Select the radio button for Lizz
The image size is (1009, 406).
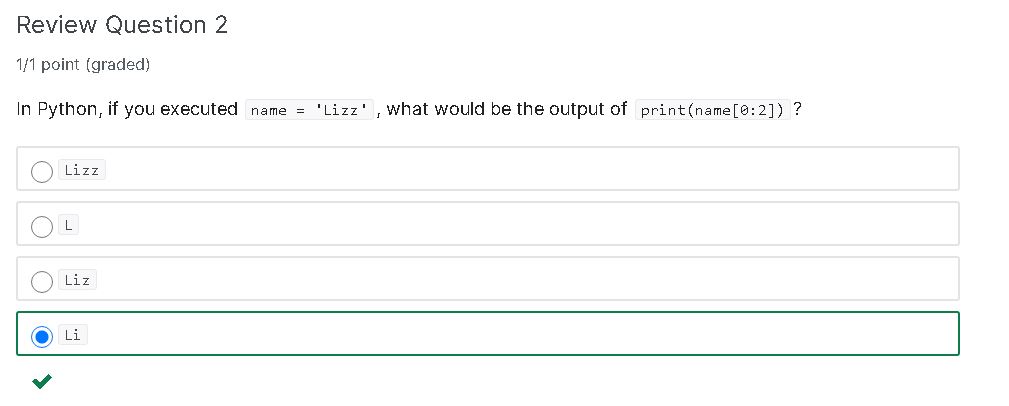click(x=42, y=171)
